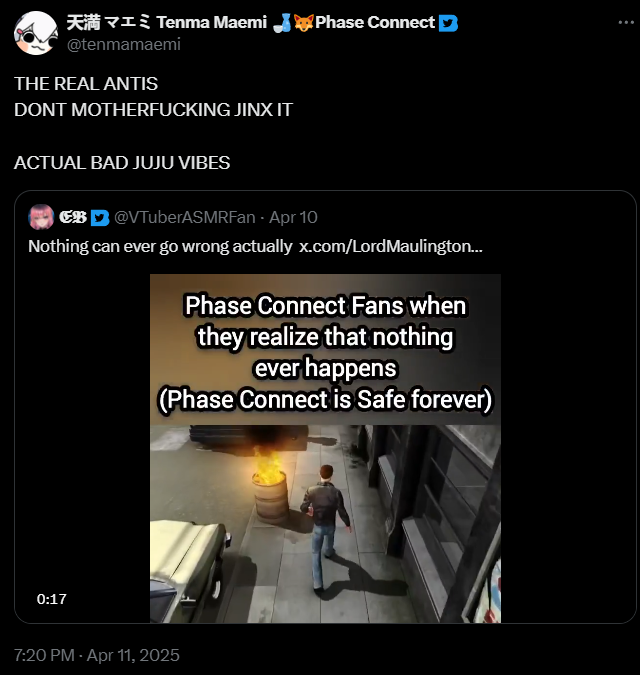Open the three-dot more options menu

626,22
